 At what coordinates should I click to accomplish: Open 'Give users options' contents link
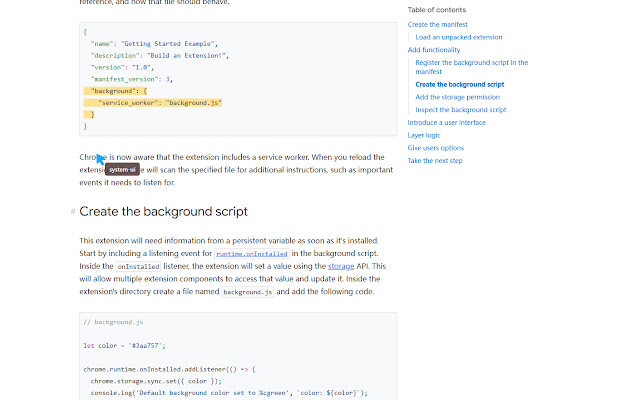coord(436,148)
